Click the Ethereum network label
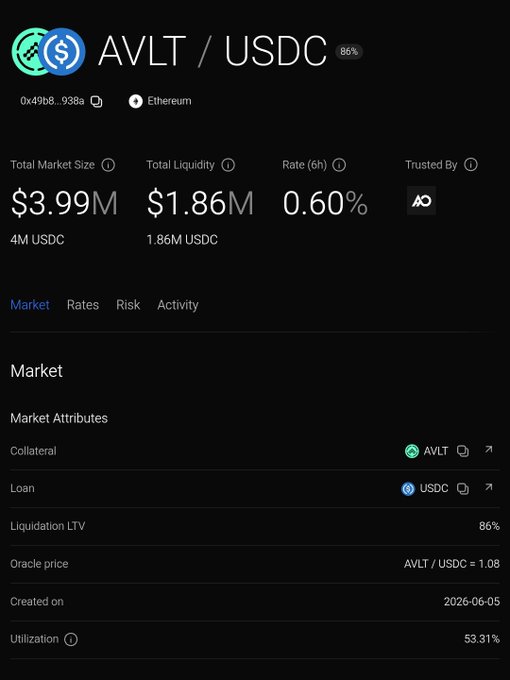The height and width of the screenshot is (680, 510). pos(169,101)
